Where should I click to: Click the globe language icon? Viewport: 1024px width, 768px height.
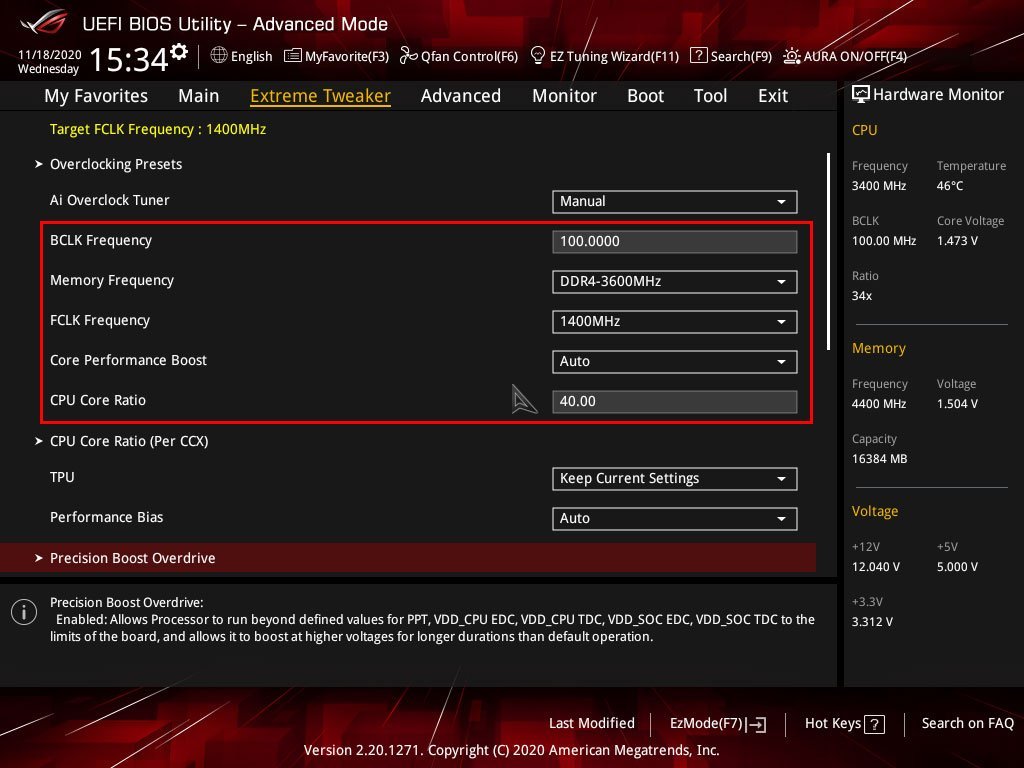(219, 56)
